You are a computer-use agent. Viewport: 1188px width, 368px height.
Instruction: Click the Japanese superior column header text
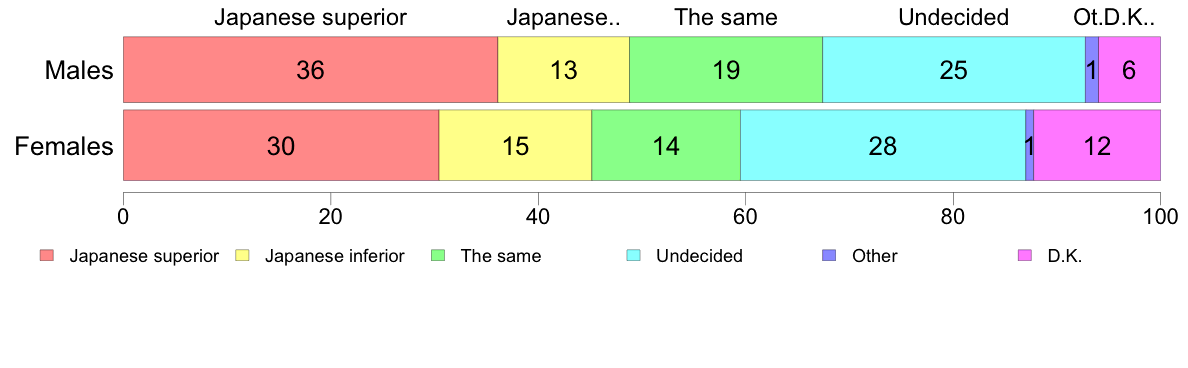pos(311,18)
